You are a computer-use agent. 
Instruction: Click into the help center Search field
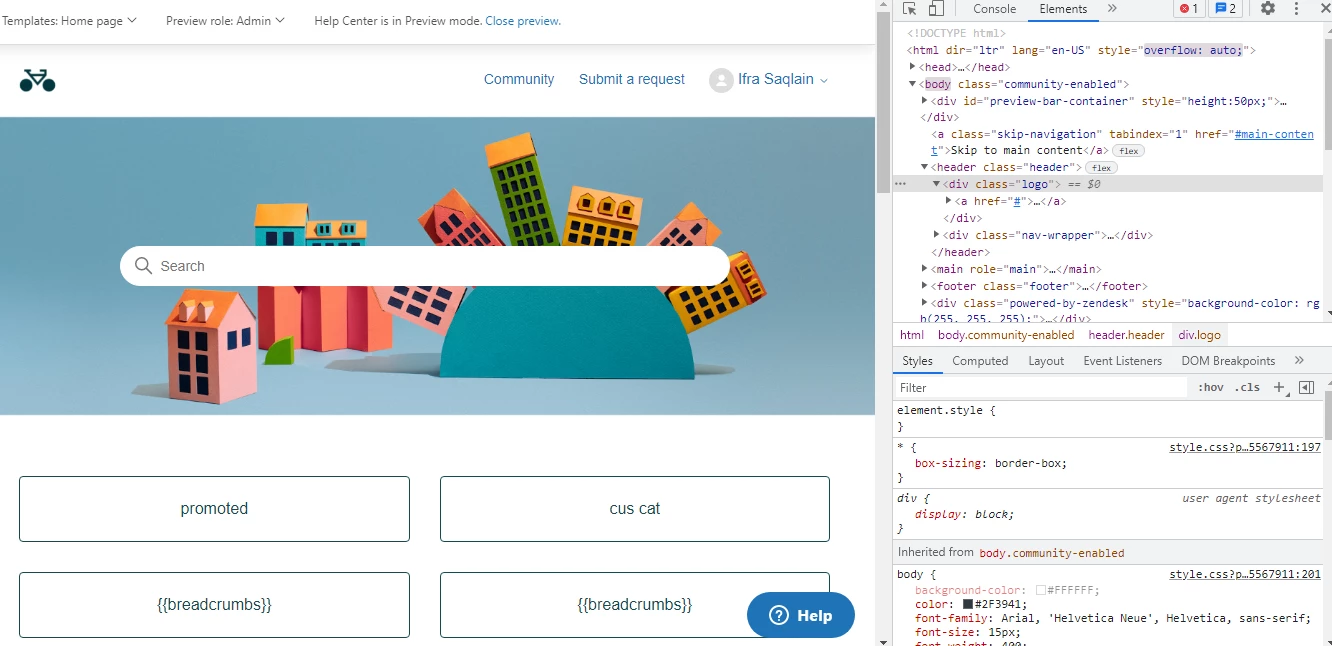(425, 266)
